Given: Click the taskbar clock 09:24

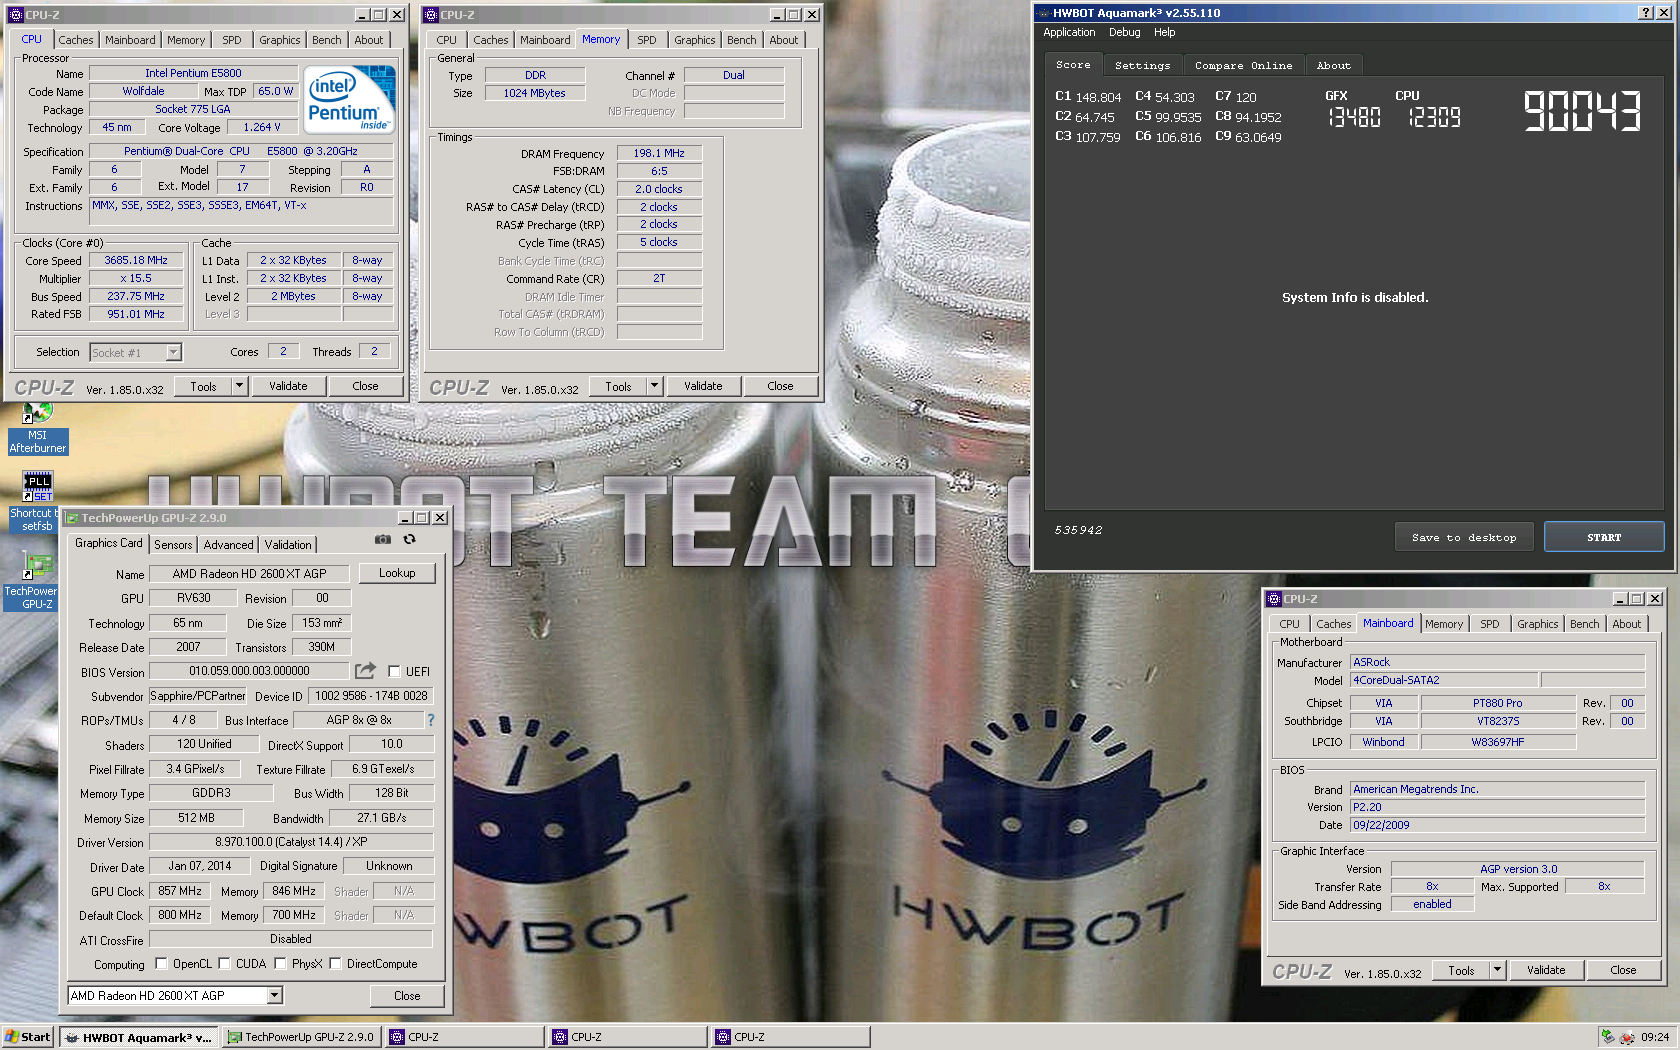Looking at the screenshot, I should 1655,1037.
